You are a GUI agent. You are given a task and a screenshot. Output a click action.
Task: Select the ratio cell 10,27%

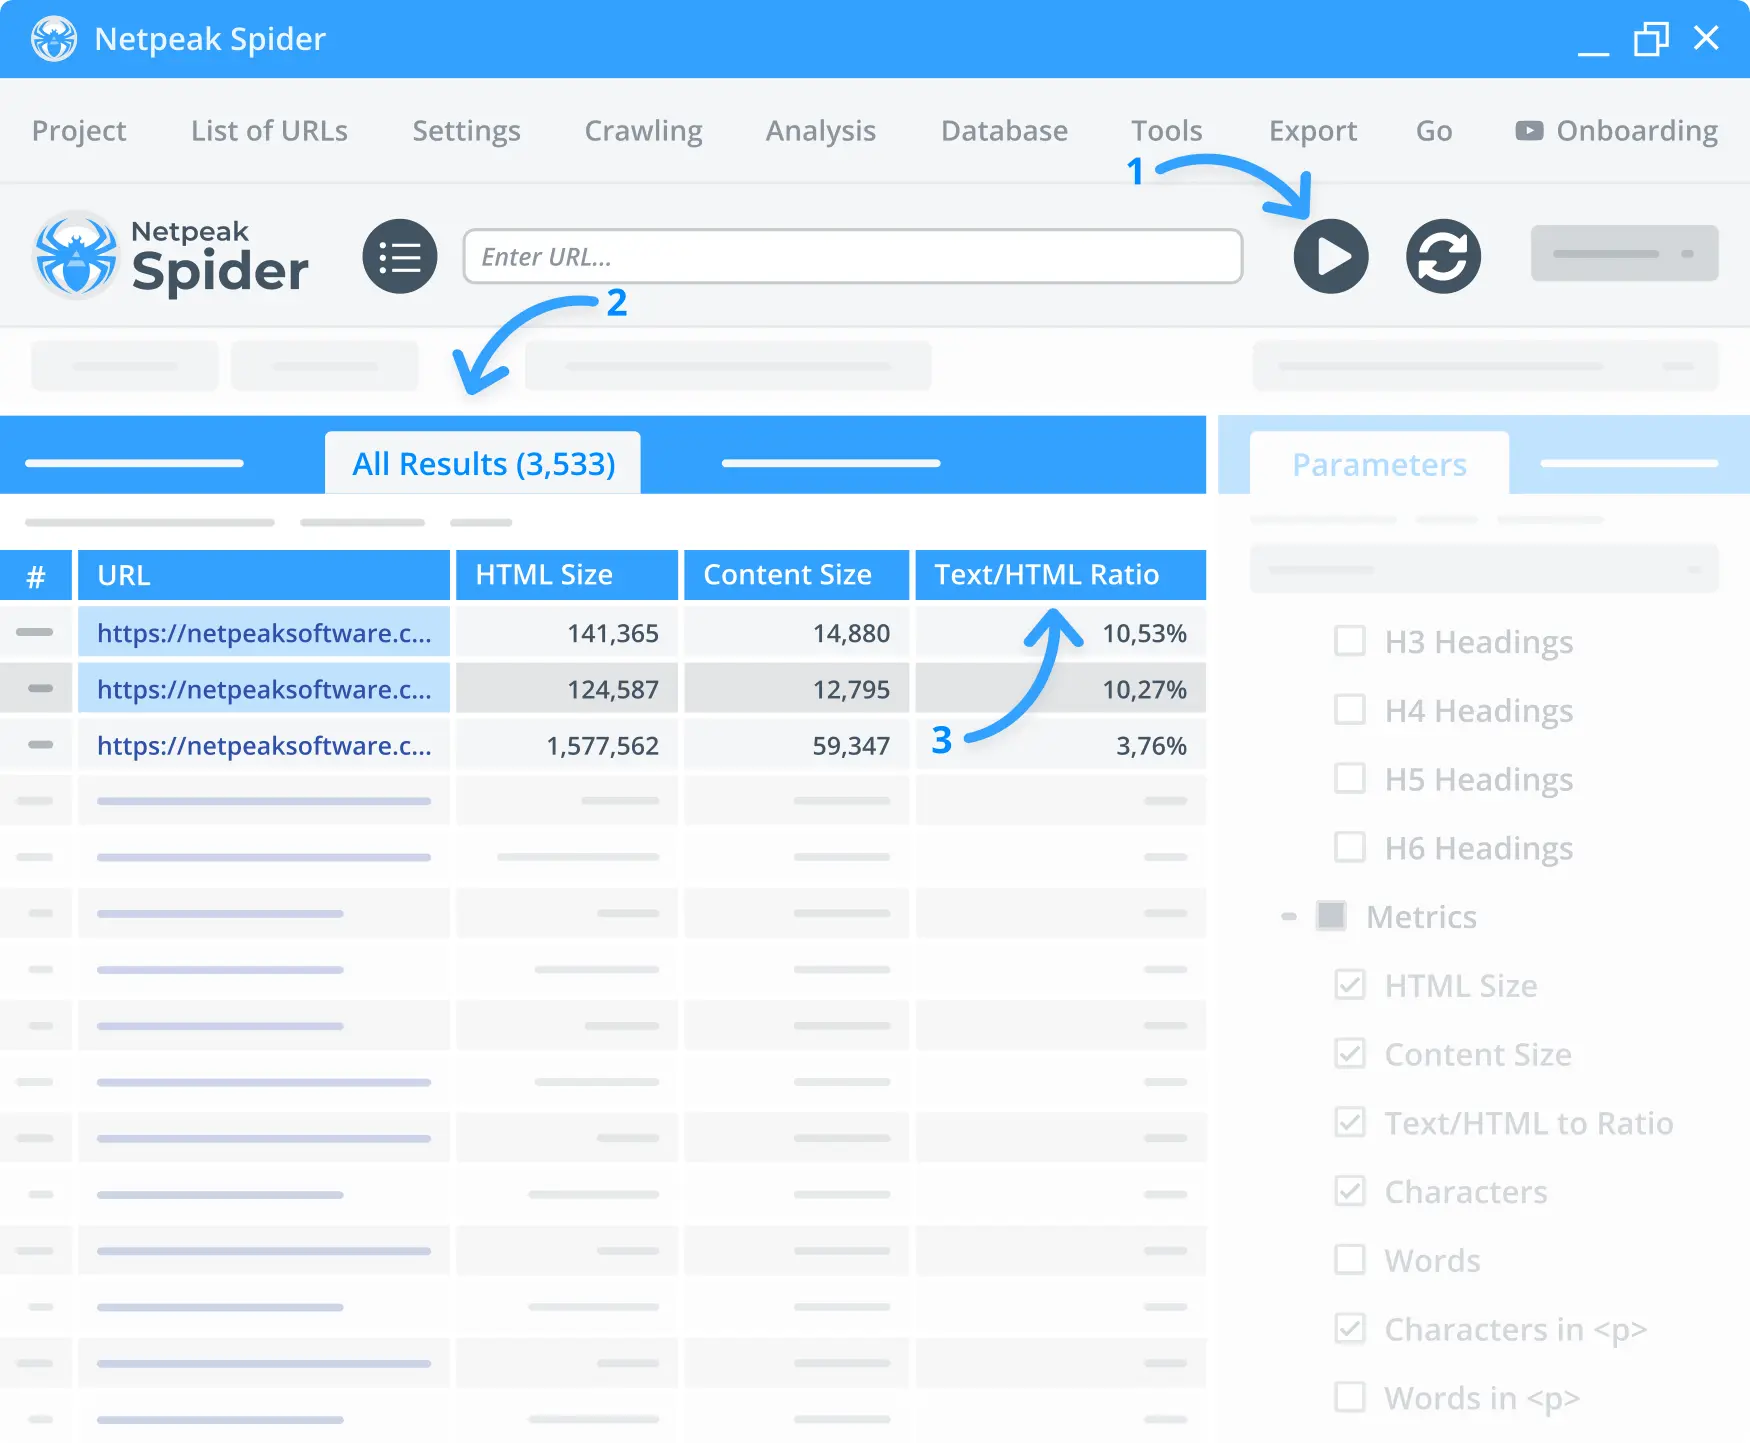tap(1060, 689)
